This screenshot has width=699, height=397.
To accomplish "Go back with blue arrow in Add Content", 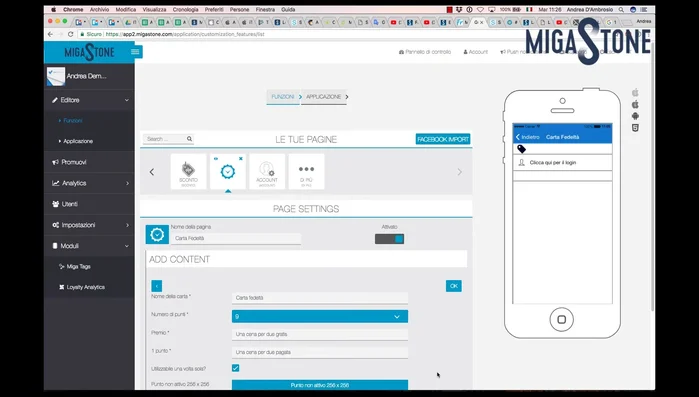I will pyautogui.click(x=156, y=286).
